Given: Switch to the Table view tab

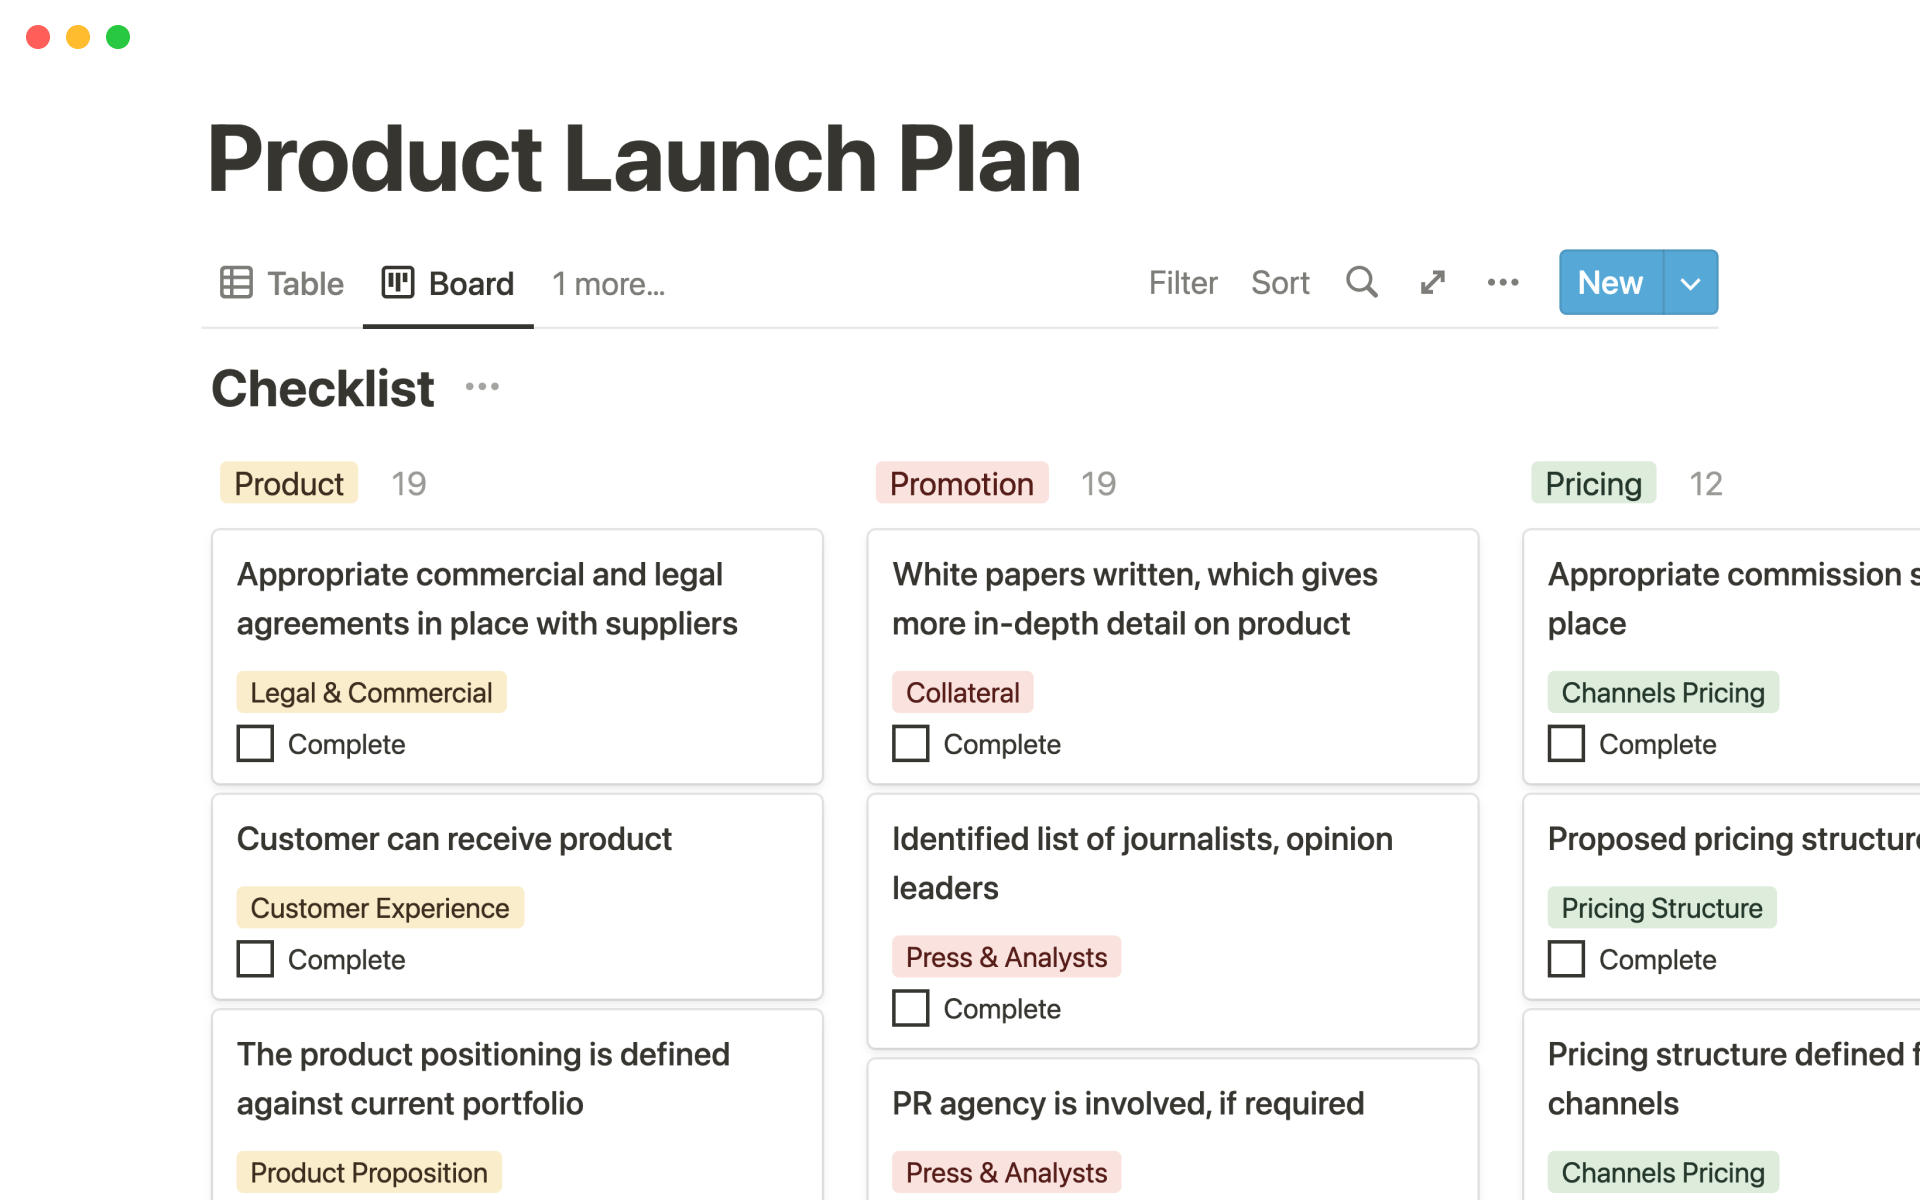Looking at the screenshot, I should pos(283,283).
